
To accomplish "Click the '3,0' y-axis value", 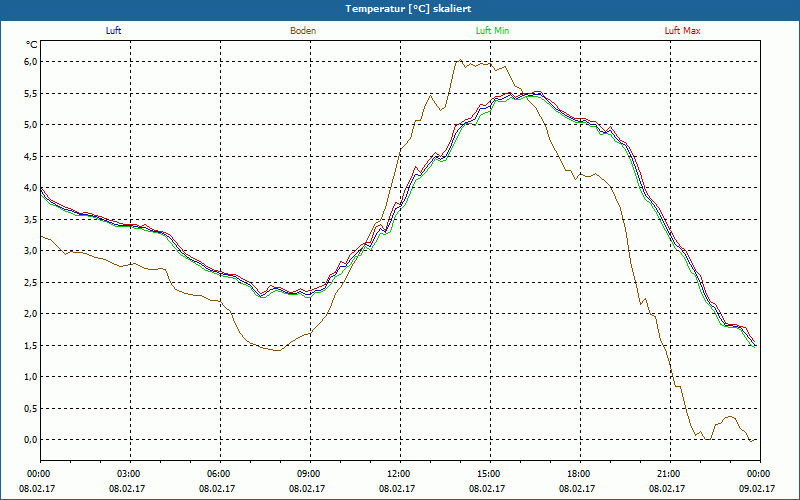I will pyautogui.click(x=32, y=251).
